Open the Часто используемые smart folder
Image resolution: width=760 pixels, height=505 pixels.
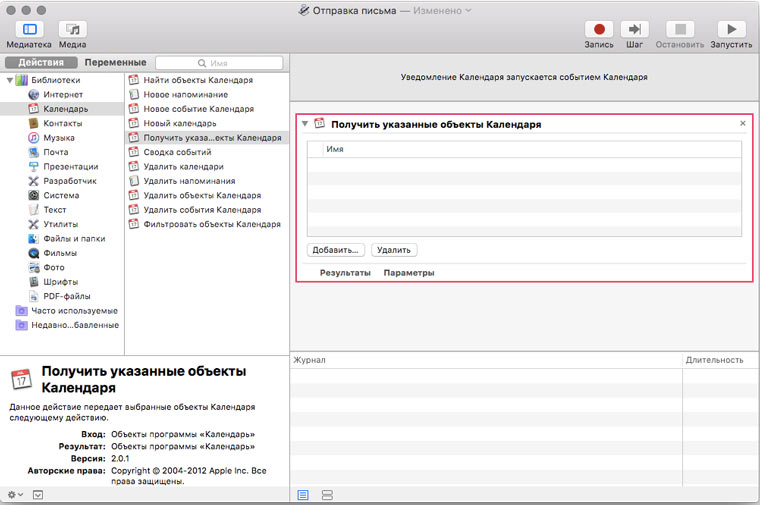[x=73, y=311]
